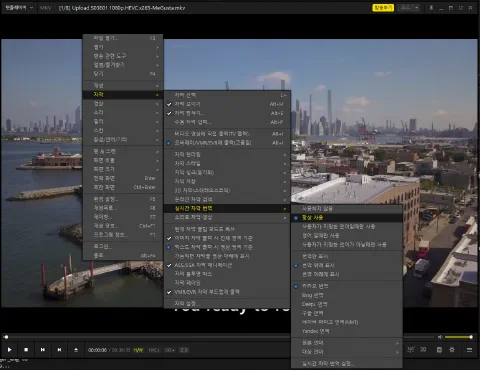Select overlay/VMR/EVR output radio option
Viewport: 480px width, 370px height.
227,143
